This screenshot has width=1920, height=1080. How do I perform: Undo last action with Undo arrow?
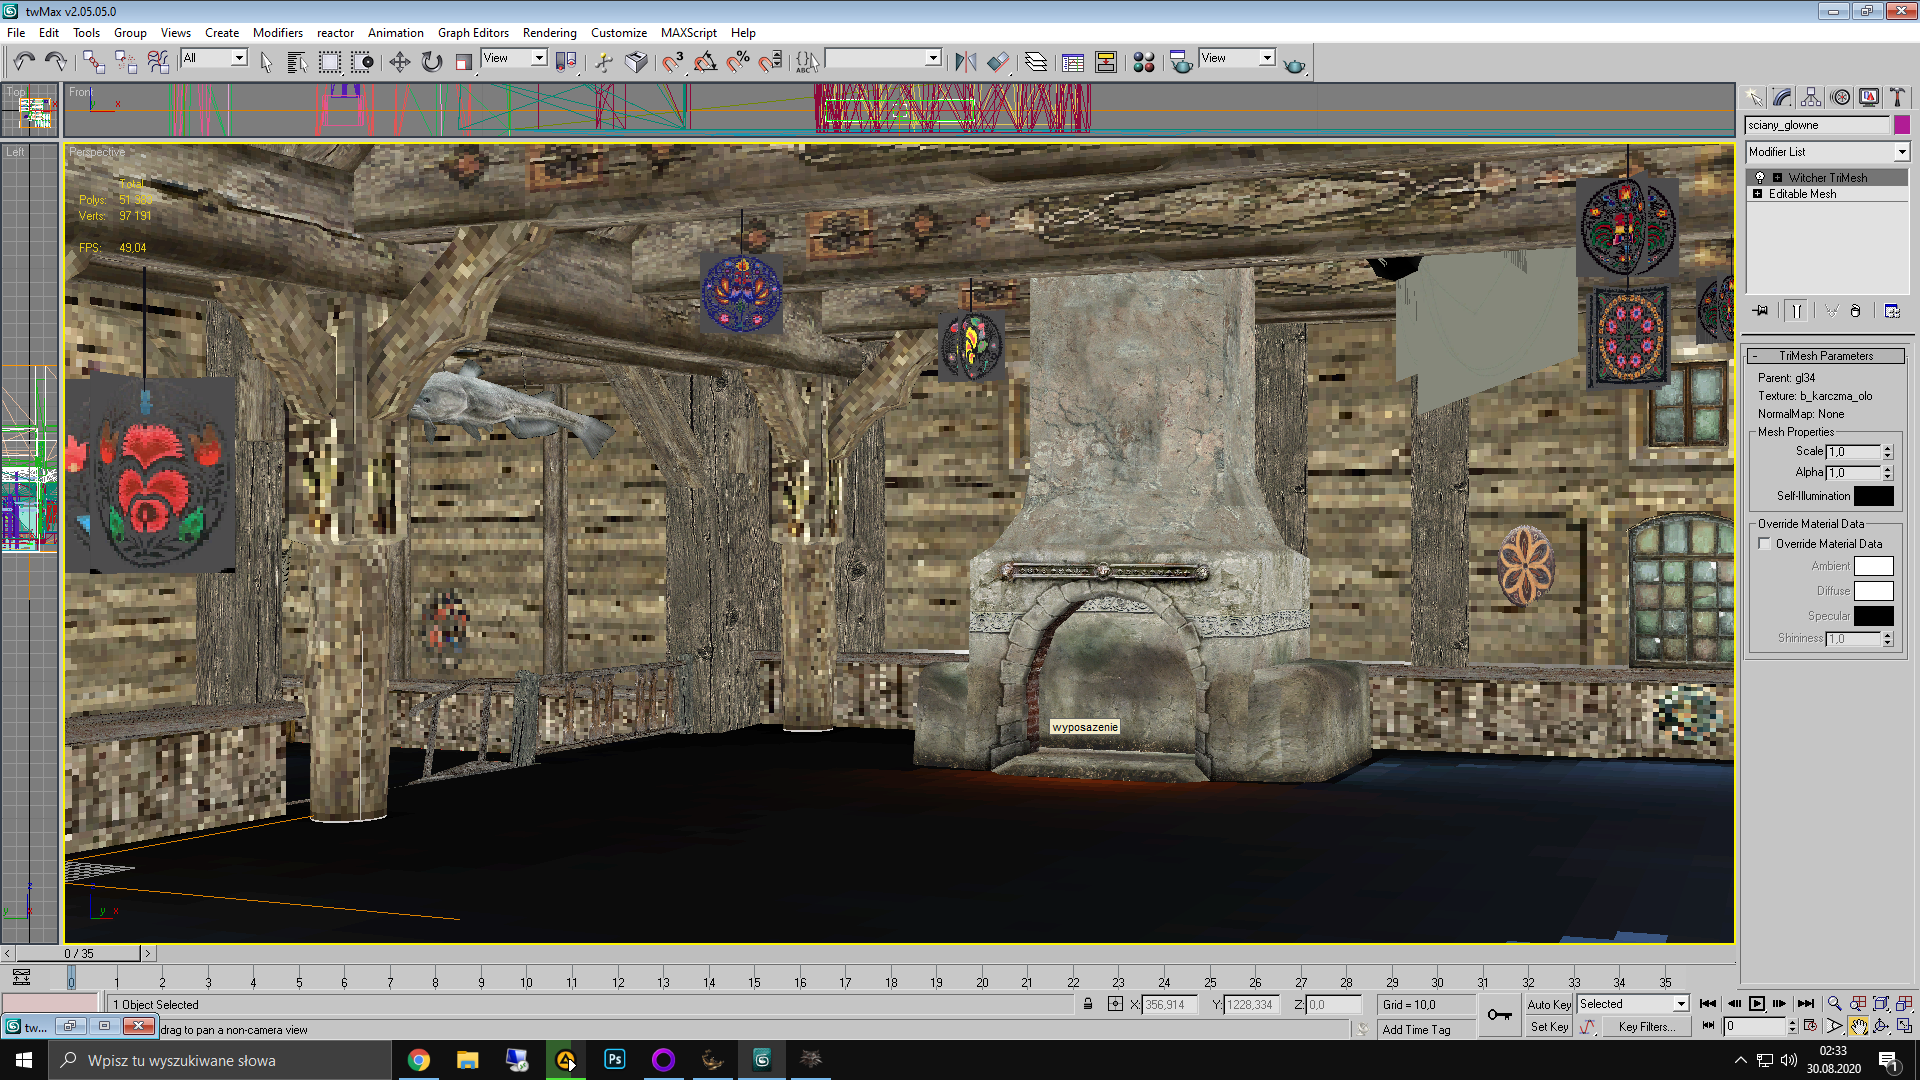(24, 62)
